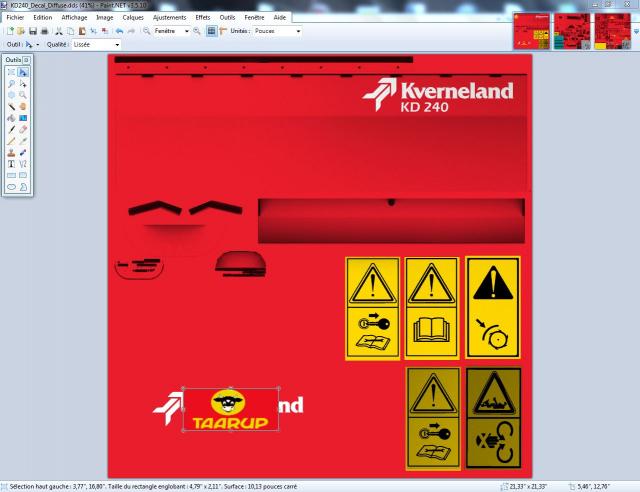The width and height of the screenshot is (640, 492).
Task: Open the Effets menu
Action: point(203,18)
